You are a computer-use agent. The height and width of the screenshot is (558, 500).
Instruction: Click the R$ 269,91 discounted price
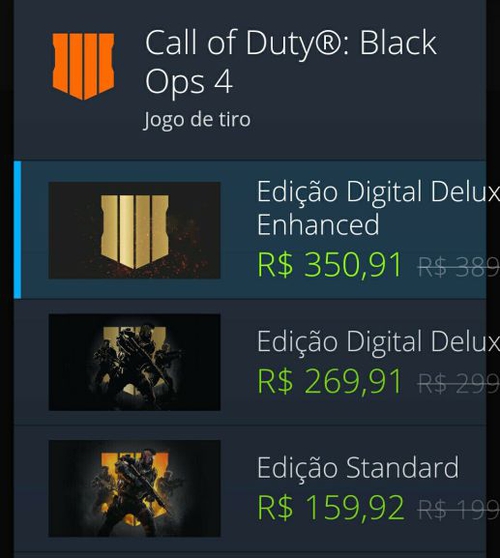[x=330, y=381]
